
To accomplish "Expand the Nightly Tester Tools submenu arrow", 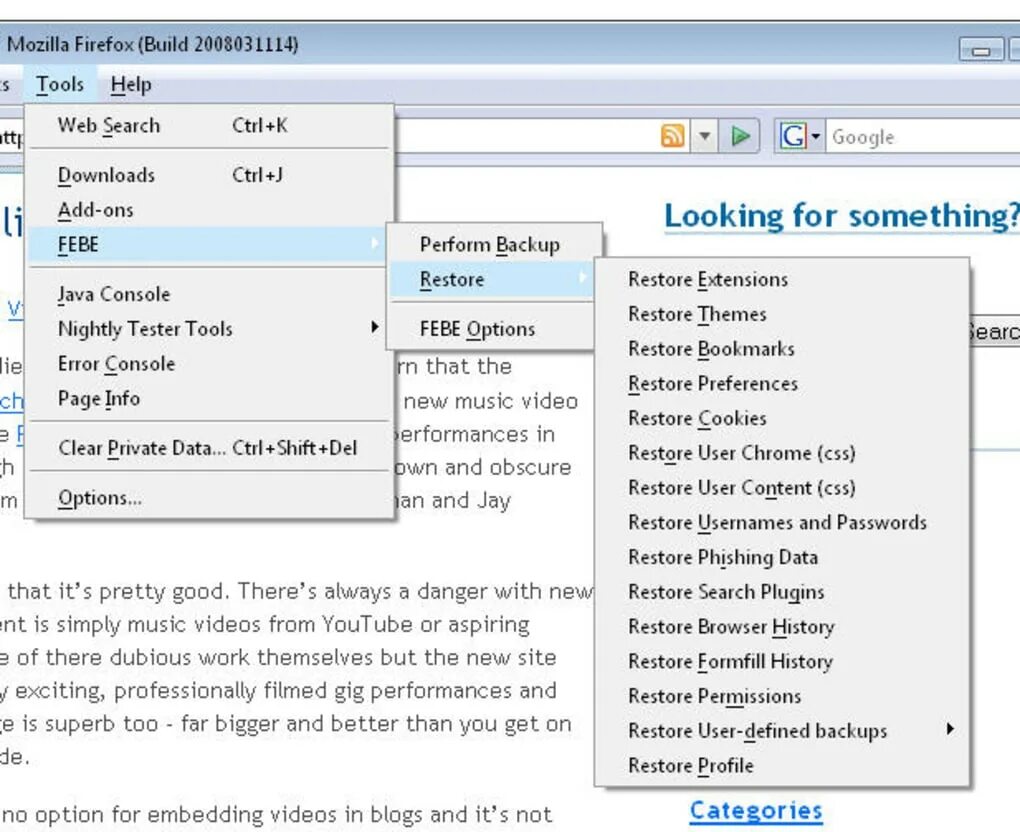I will [x=375, y=327].
